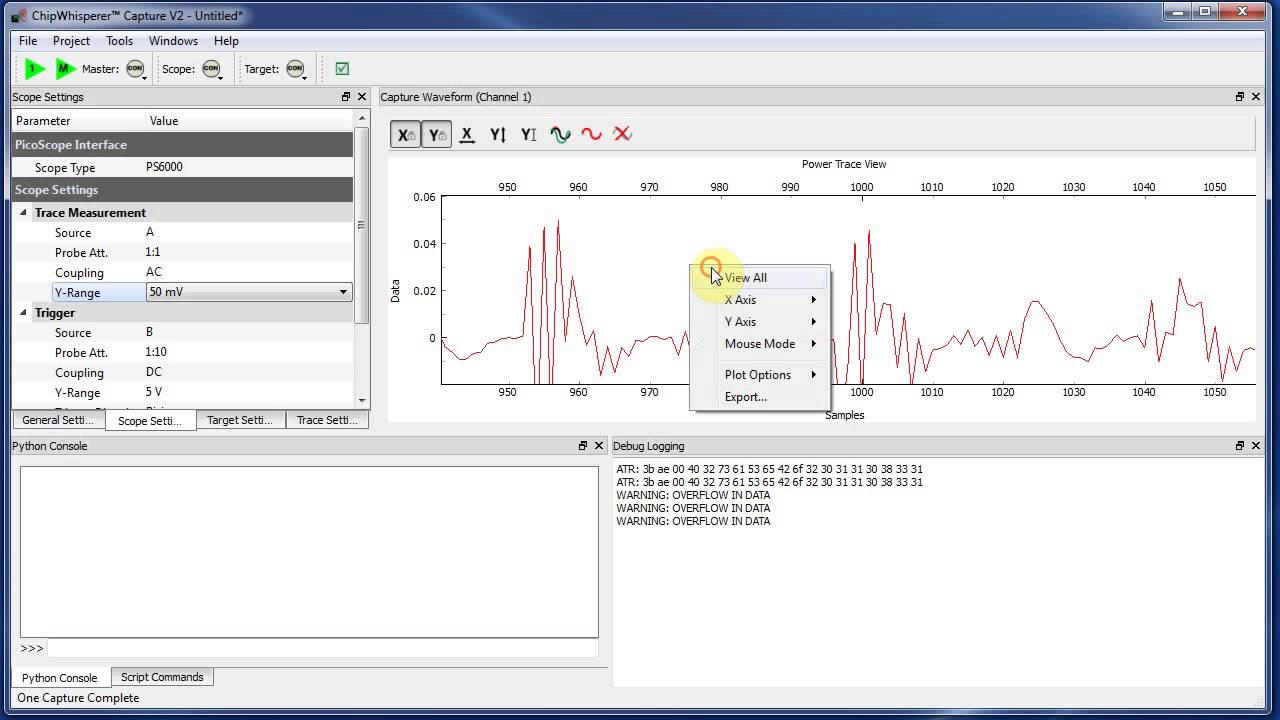Screen dimensions: 1280x720
Task: Open the Master connection dropdown arrow
Action: (x=145, y=77)
